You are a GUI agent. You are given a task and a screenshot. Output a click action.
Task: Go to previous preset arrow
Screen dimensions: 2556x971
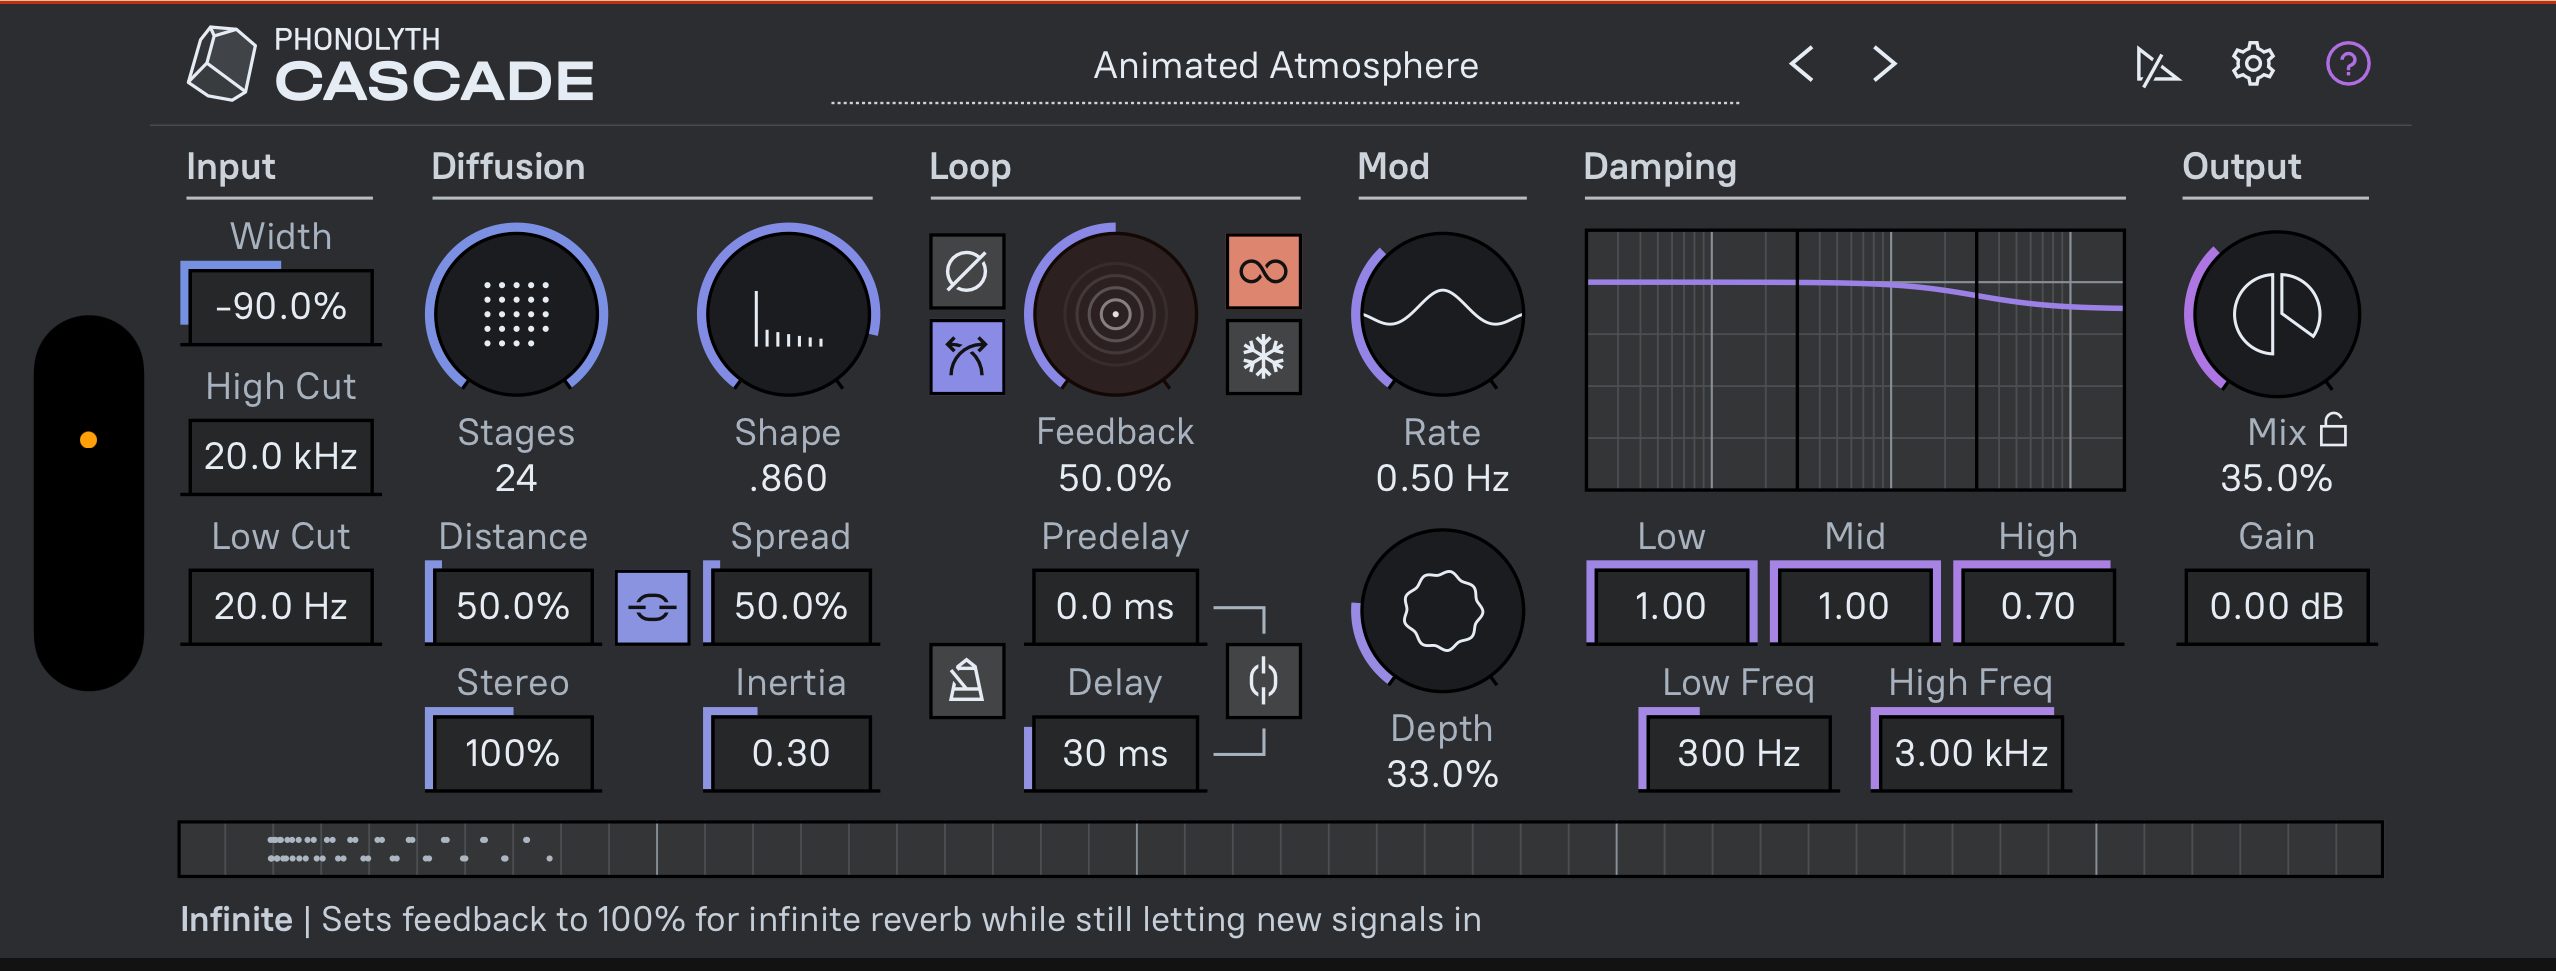pyautogui.click(x=1802, y=65)
